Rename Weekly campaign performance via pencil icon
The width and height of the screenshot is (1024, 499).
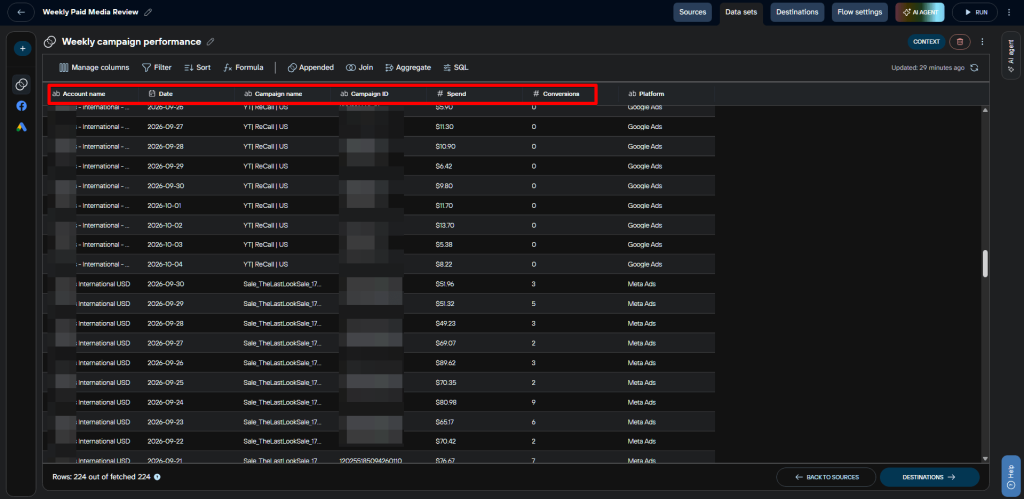pyautogui.click(x=210, y=42)
